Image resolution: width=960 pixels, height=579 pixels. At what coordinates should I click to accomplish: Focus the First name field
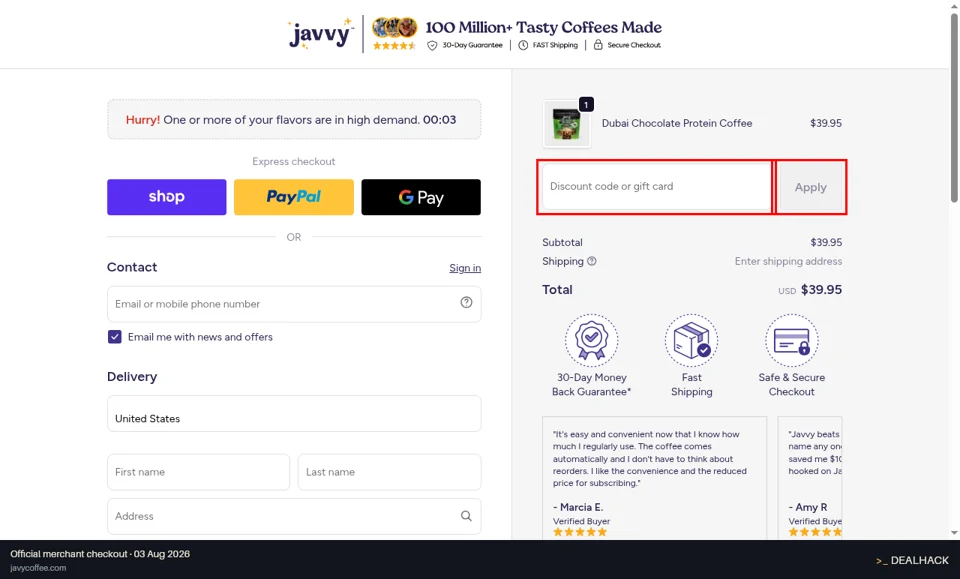coord(198,472)
